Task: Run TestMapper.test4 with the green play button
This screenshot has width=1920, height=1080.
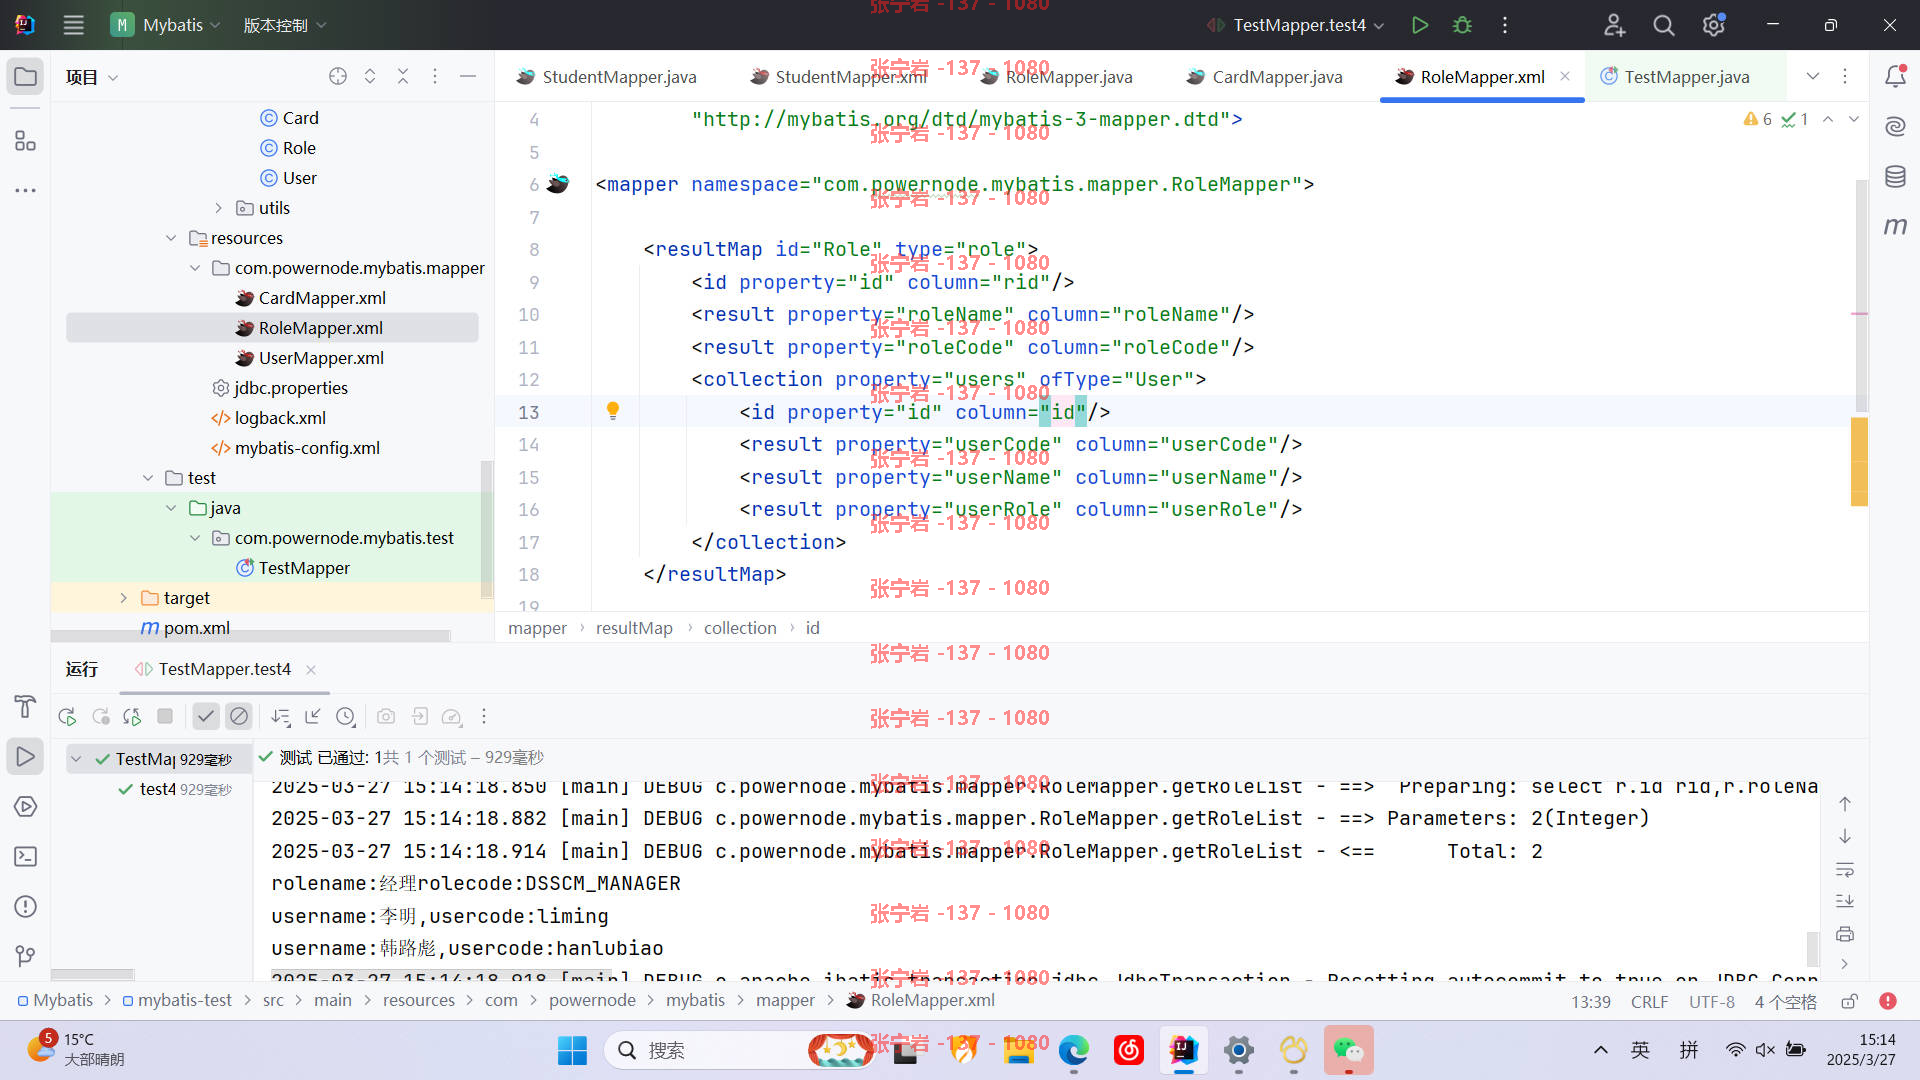Action: click(1419, 25)
